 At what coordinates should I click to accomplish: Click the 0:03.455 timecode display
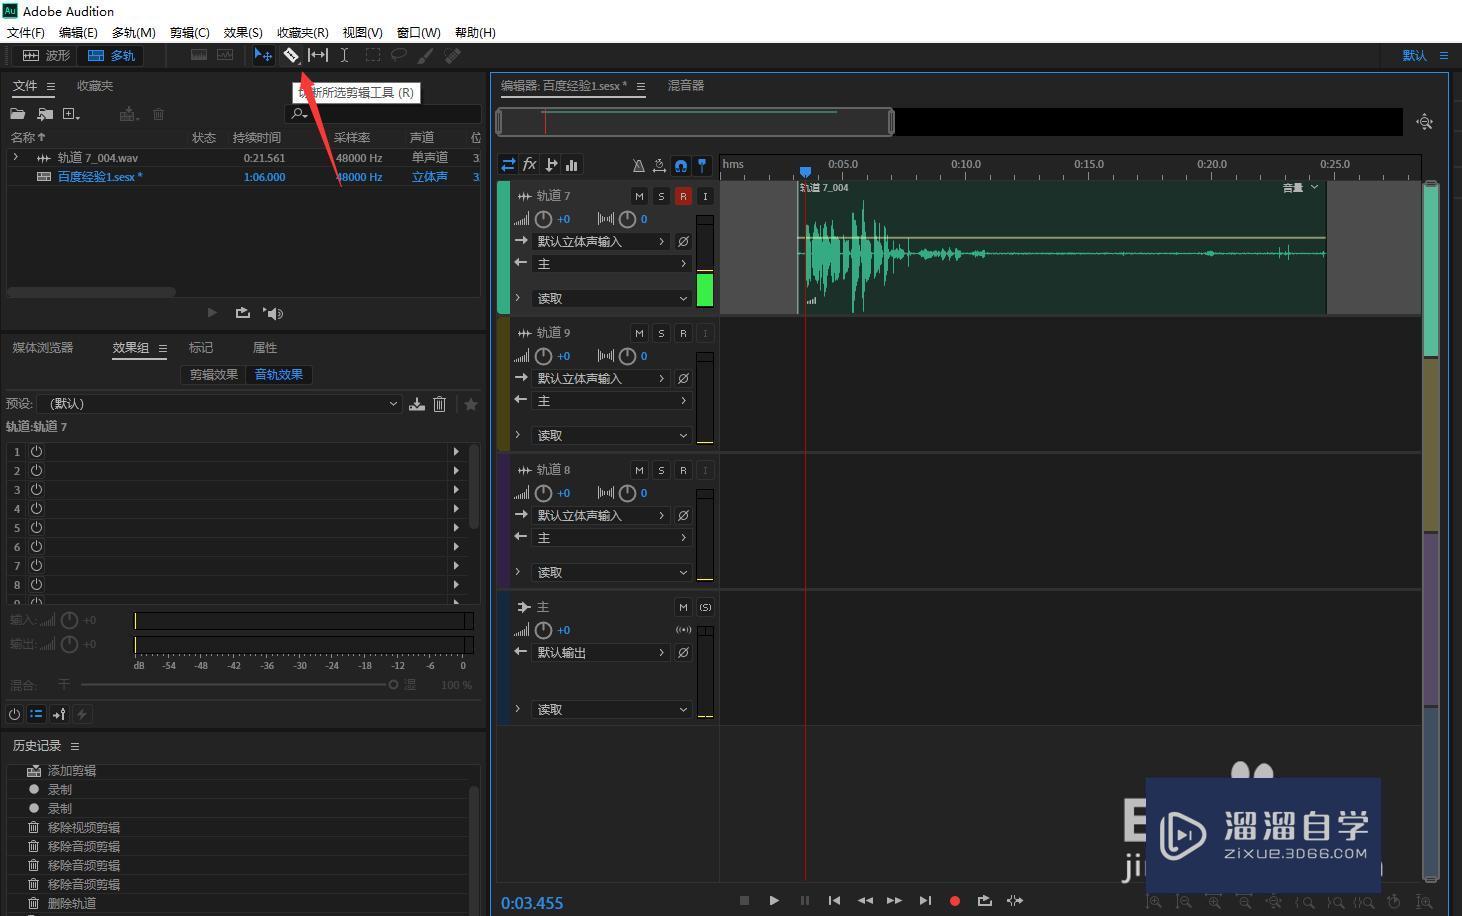[532, 903]
